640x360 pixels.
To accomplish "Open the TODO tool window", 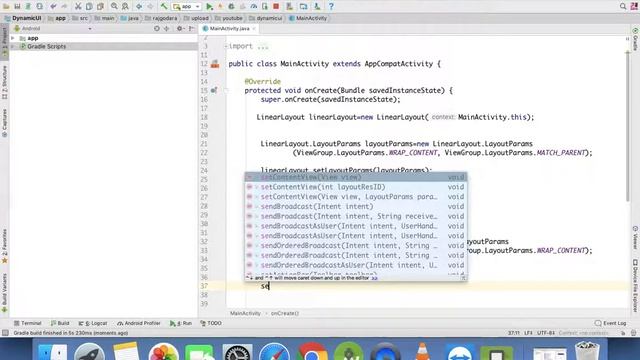I will click(x=211, y=323).
